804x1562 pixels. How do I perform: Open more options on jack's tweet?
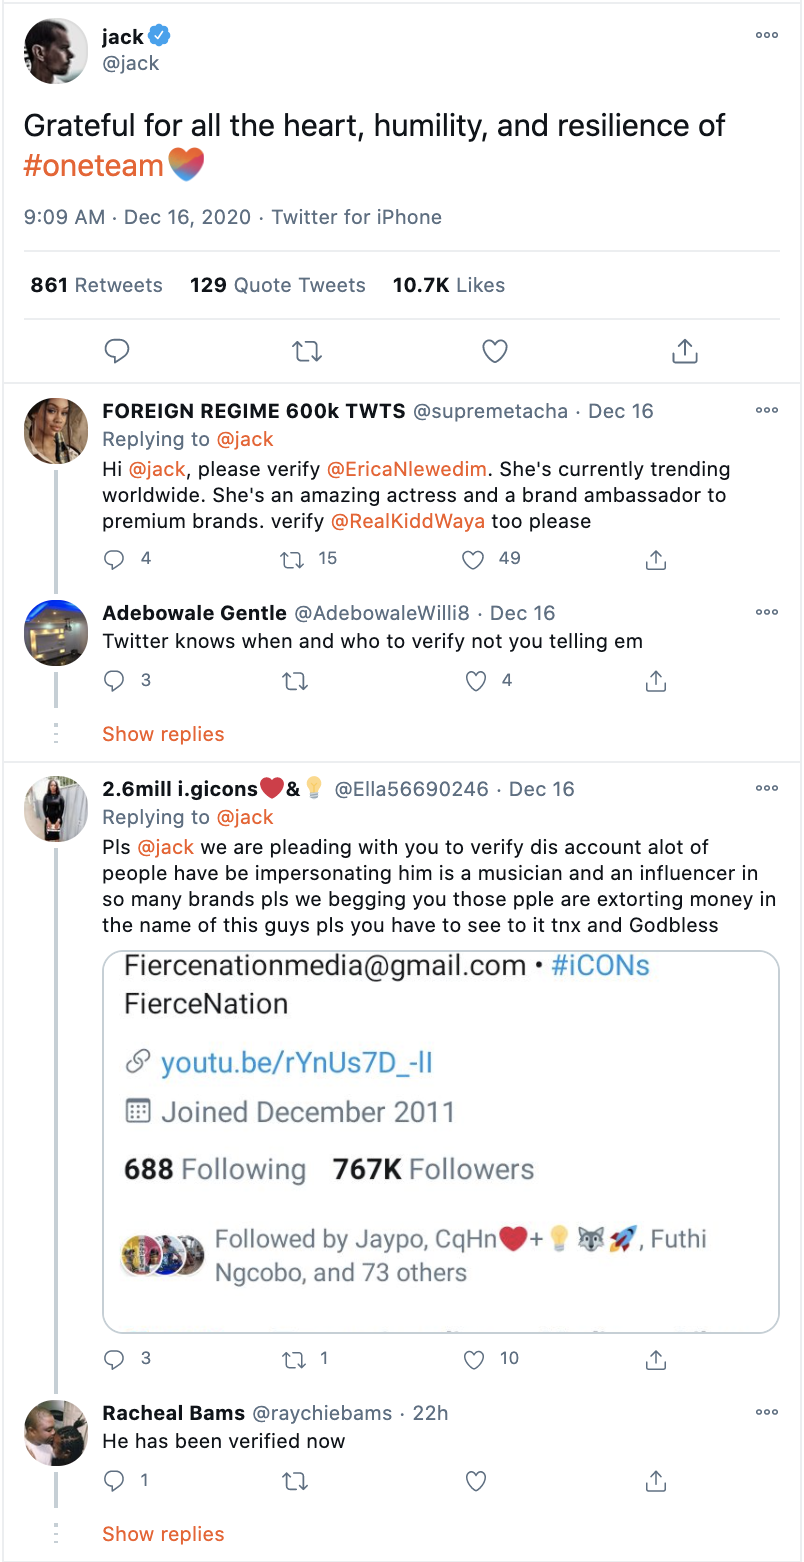click(766, 35)
